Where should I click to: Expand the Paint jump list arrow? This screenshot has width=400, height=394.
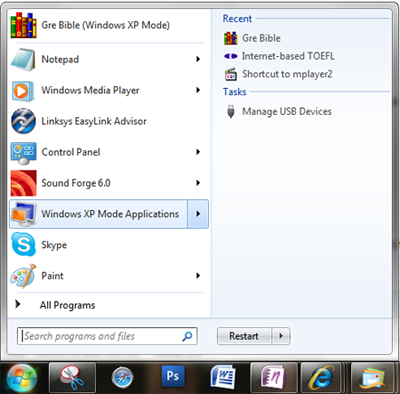198,276
